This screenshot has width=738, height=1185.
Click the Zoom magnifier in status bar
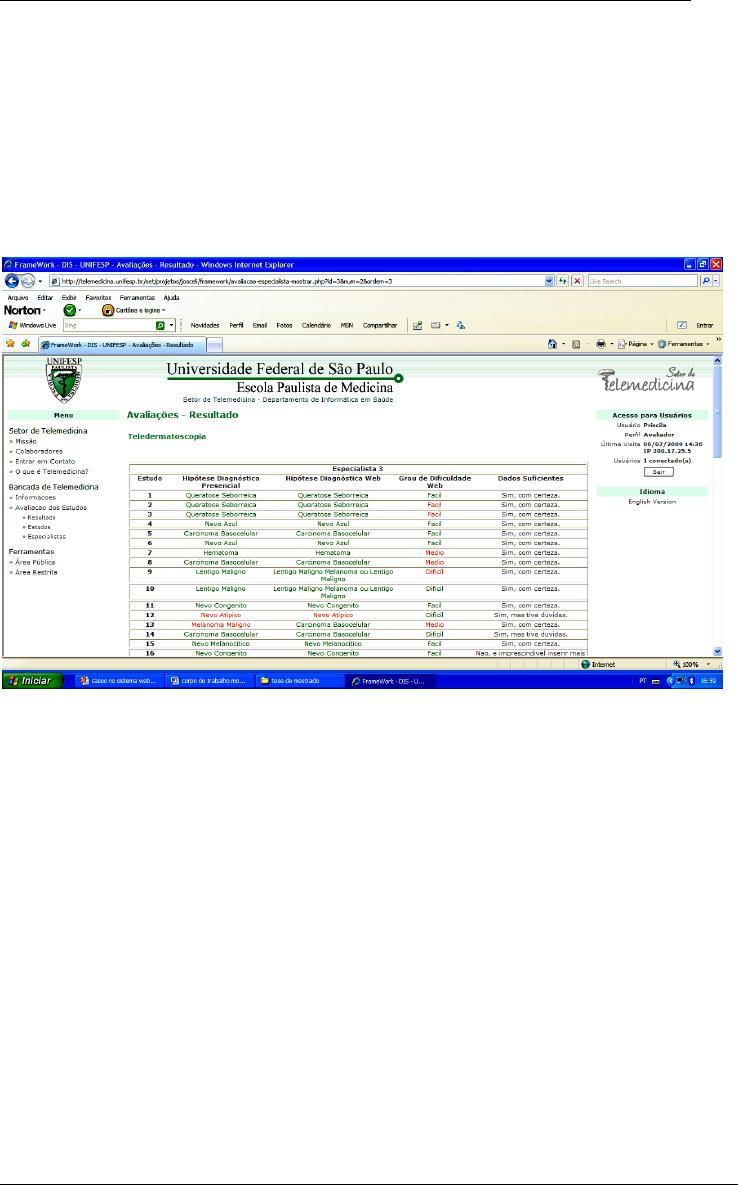tap(678, 664)
